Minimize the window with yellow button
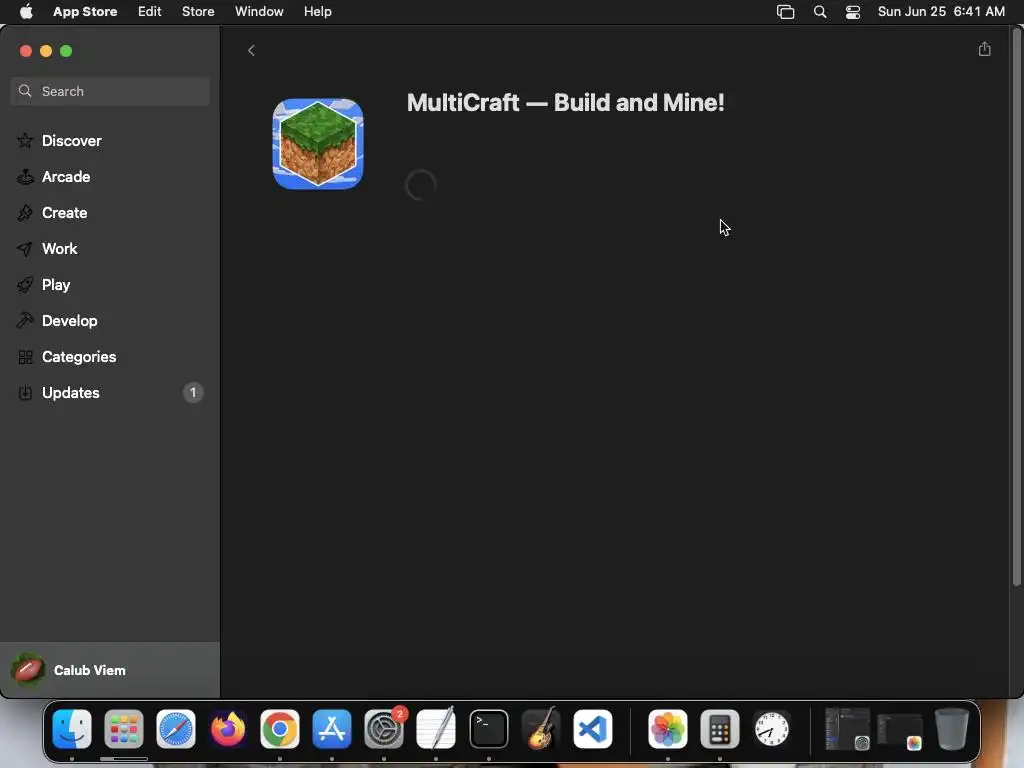The image size is (1024, 768). pyautogui.click(x=46, y=51)
